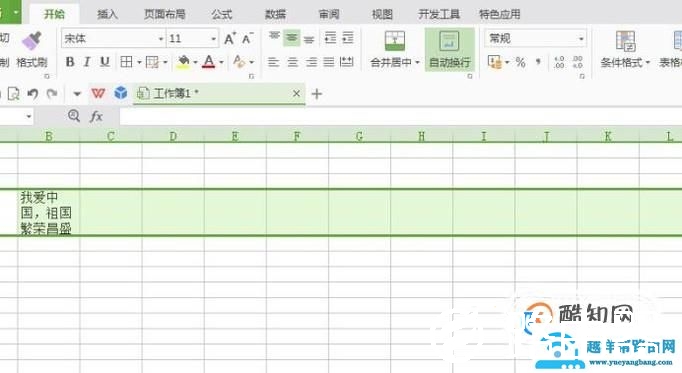
Task: Increase decimal places icon
Action: 559,62
